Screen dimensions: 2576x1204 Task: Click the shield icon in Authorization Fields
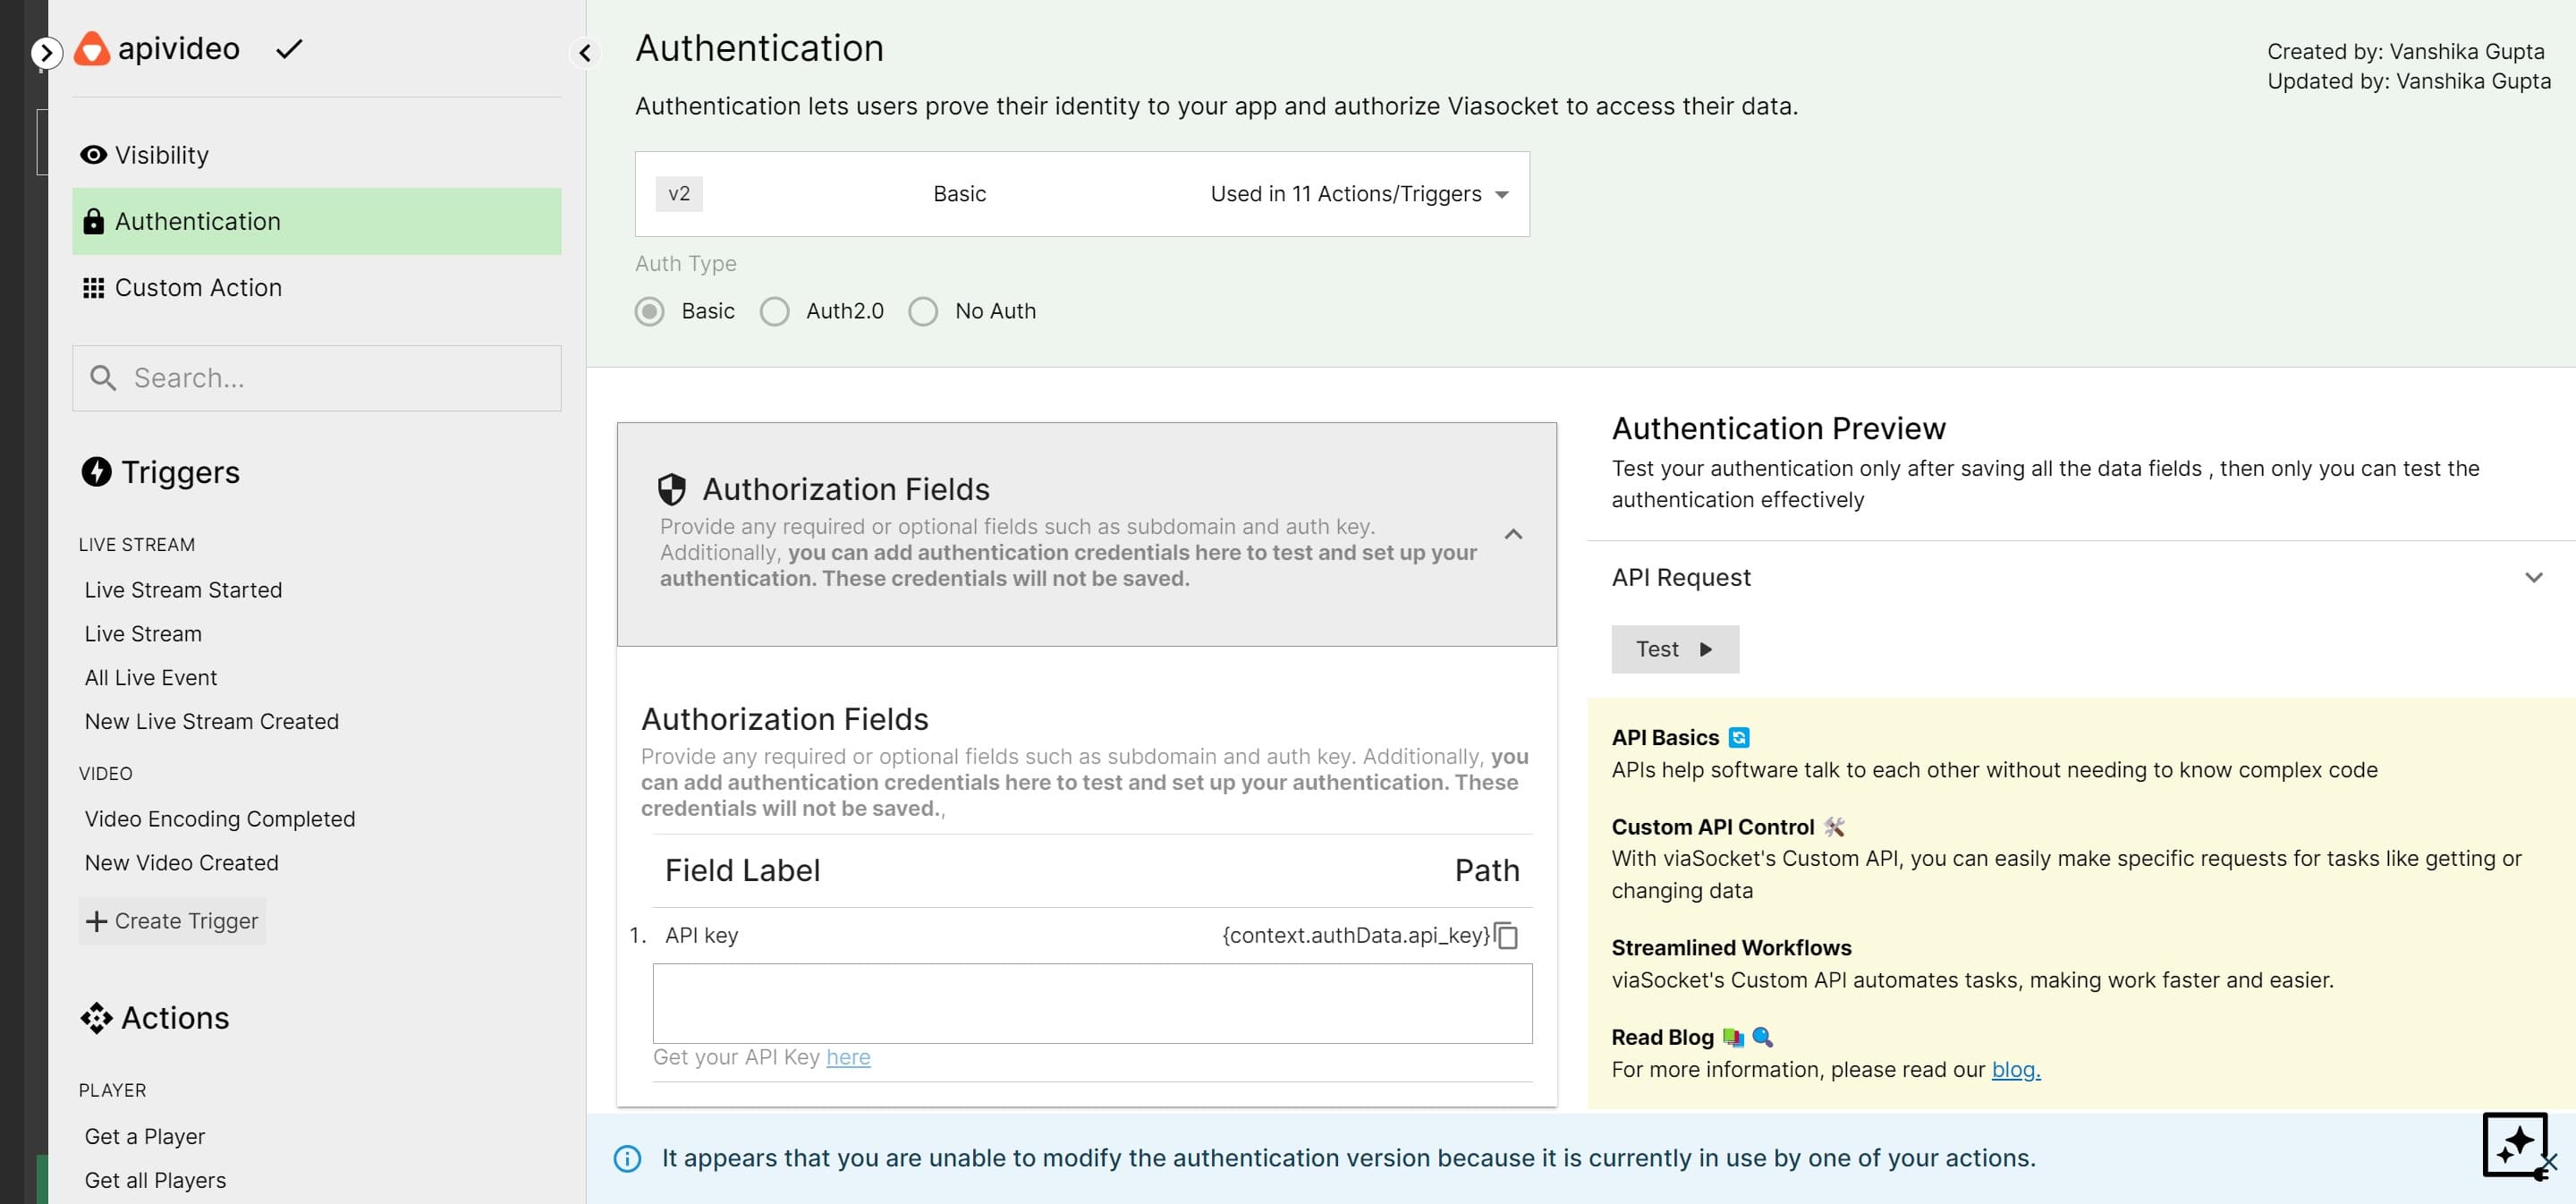pyautogui.click(x=672, y=489)
